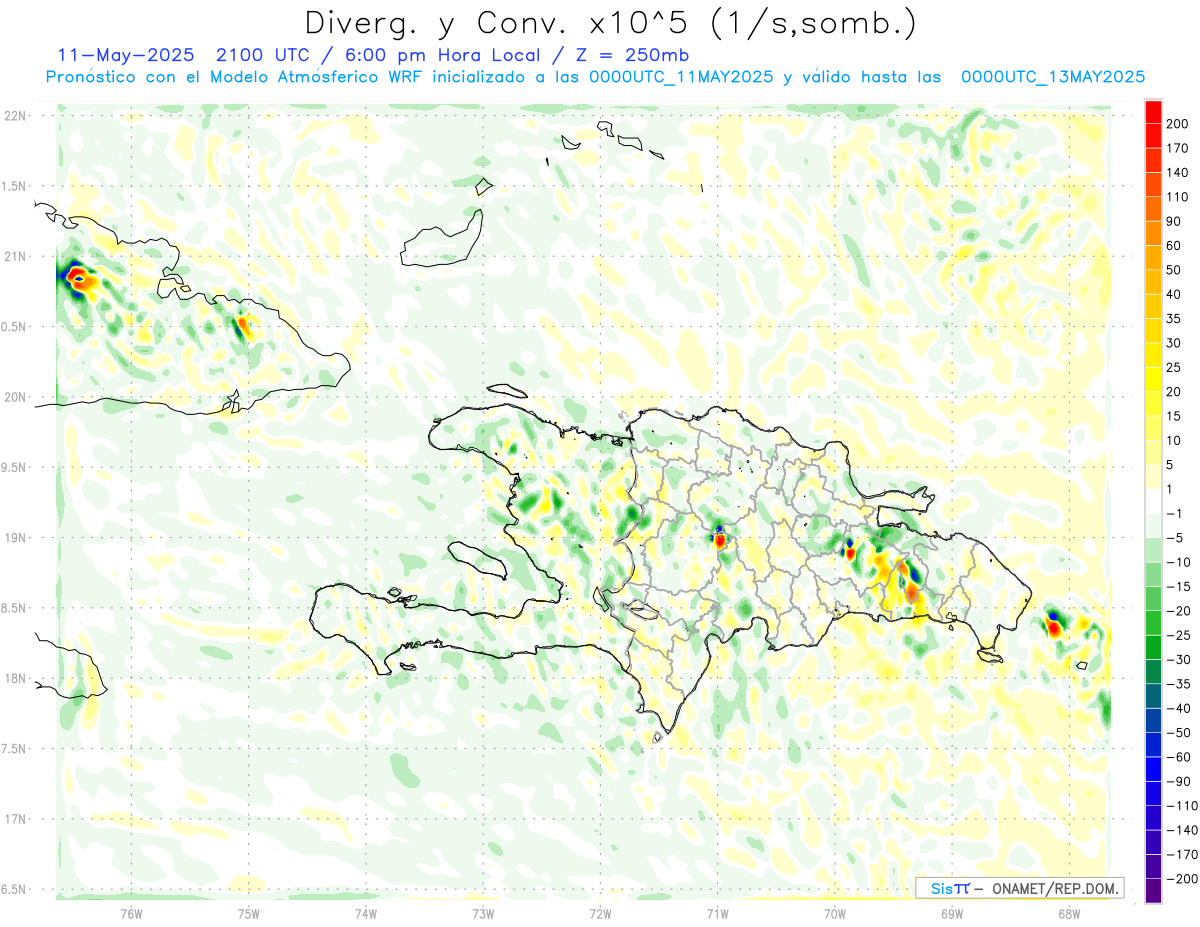Click the positive 90 color bar label

click(1174, 221)
